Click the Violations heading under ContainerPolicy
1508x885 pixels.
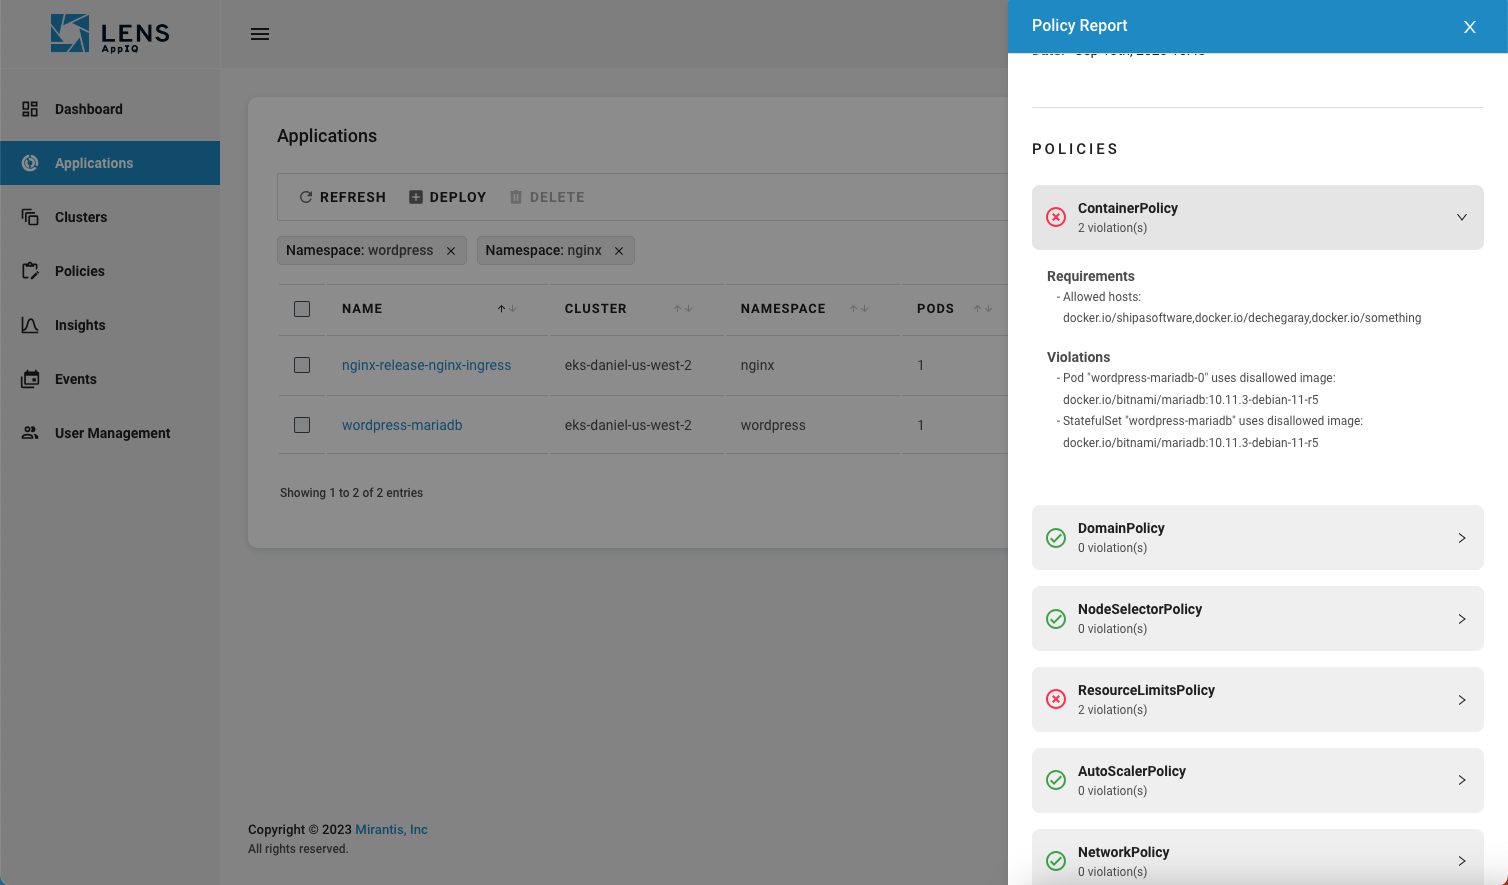(x=1078, y=357)
